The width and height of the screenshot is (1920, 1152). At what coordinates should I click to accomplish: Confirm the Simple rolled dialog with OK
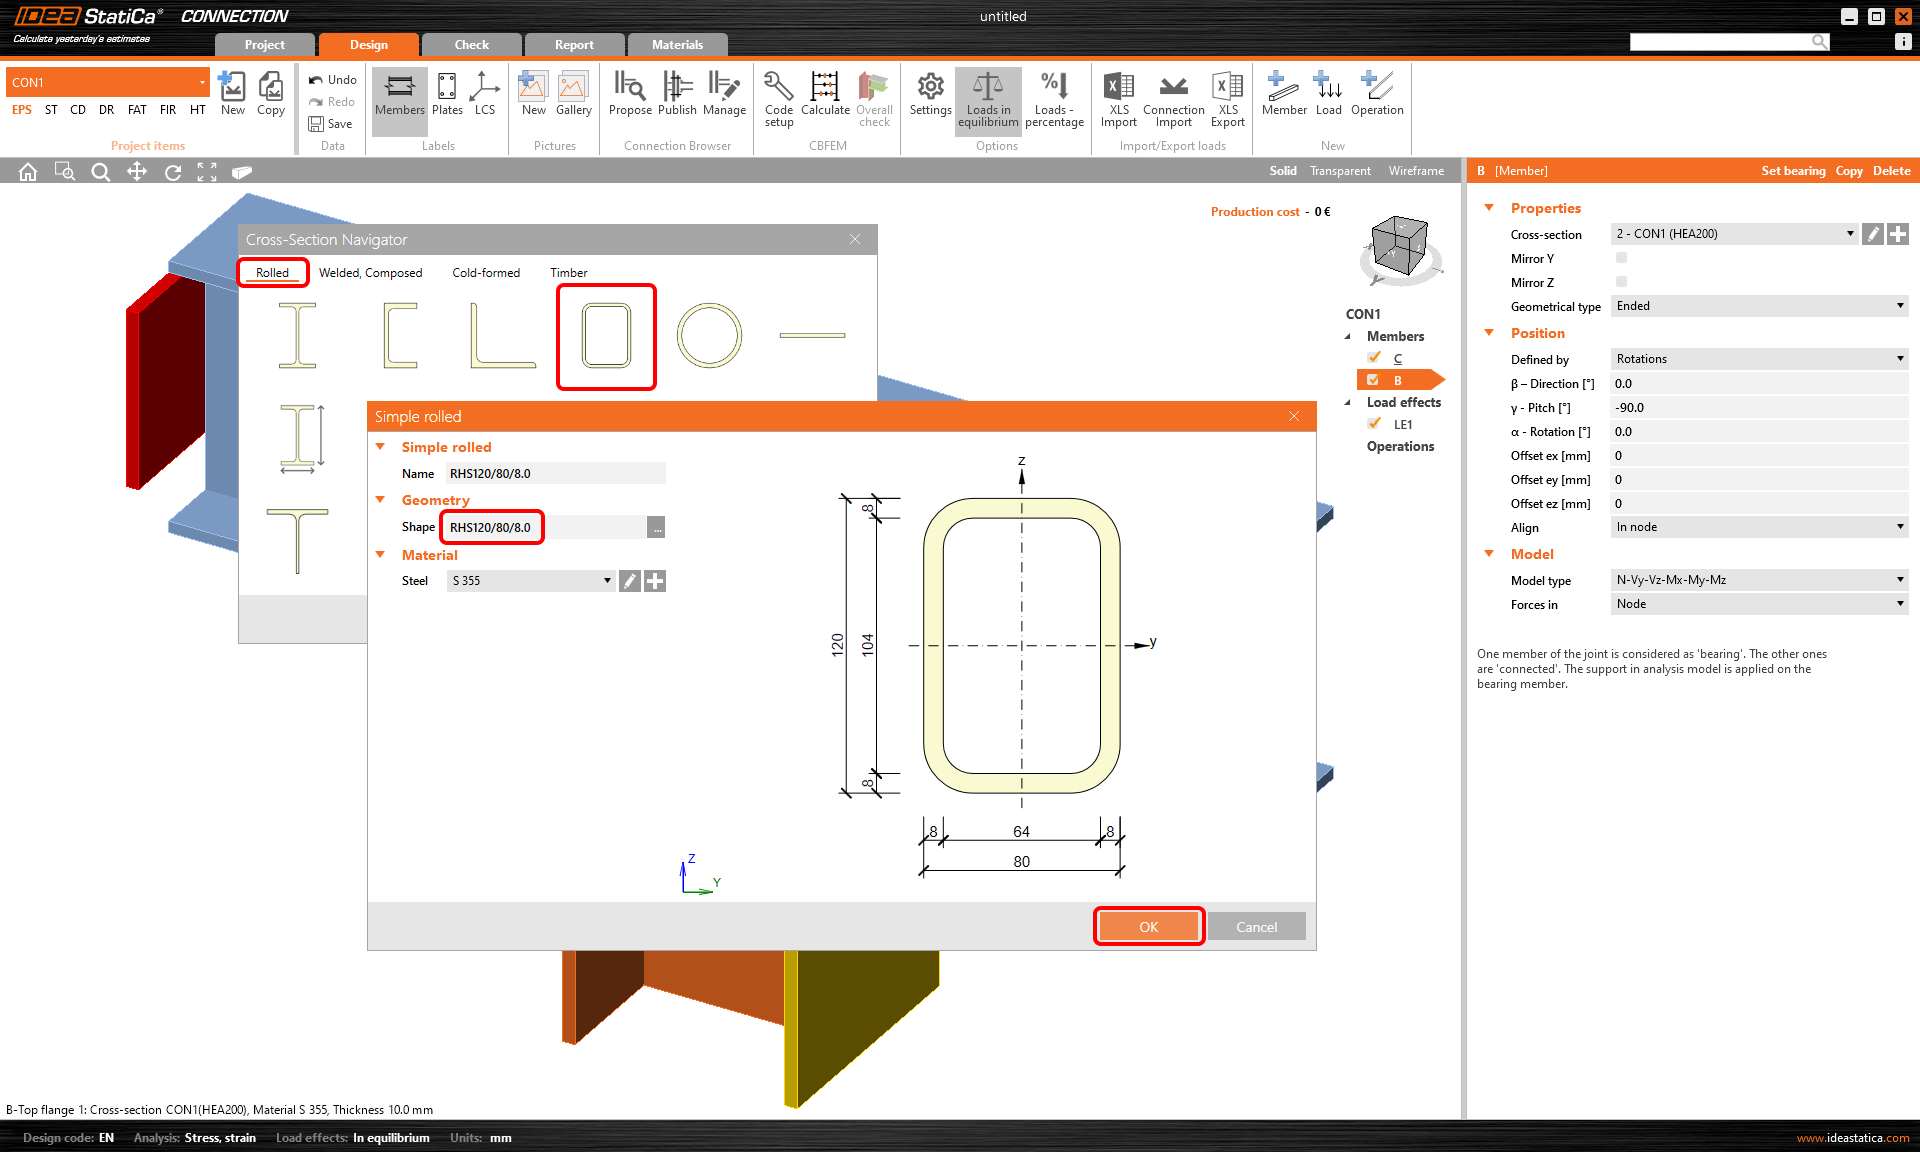(1148, 926)
